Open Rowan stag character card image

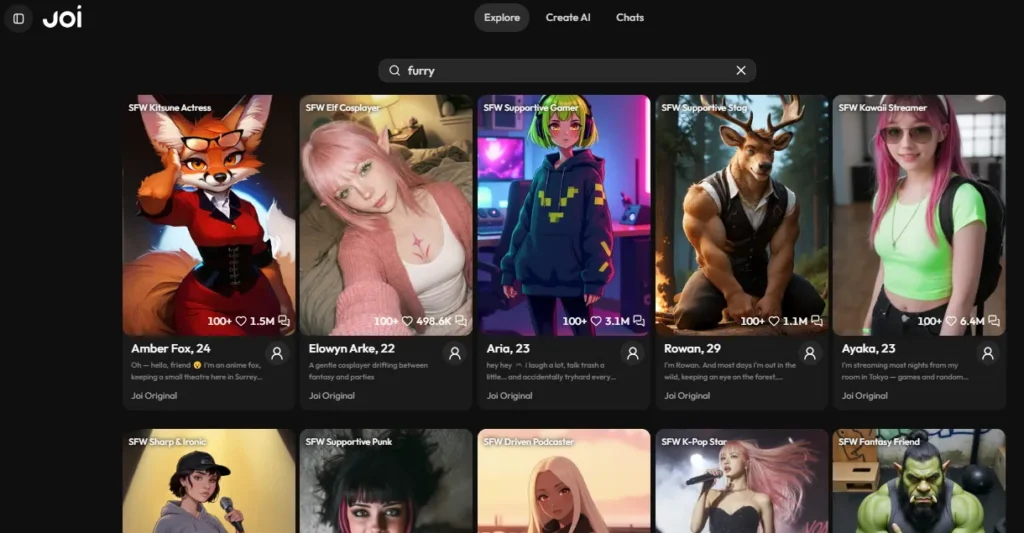(x=741, y=216)
